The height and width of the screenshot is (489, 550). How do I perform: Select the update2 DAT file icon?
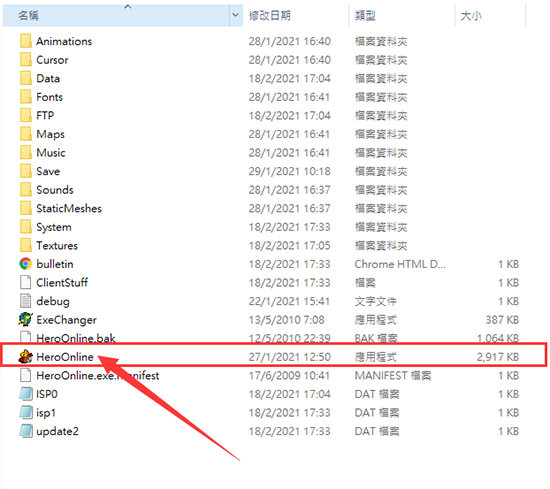pos(26,431)
